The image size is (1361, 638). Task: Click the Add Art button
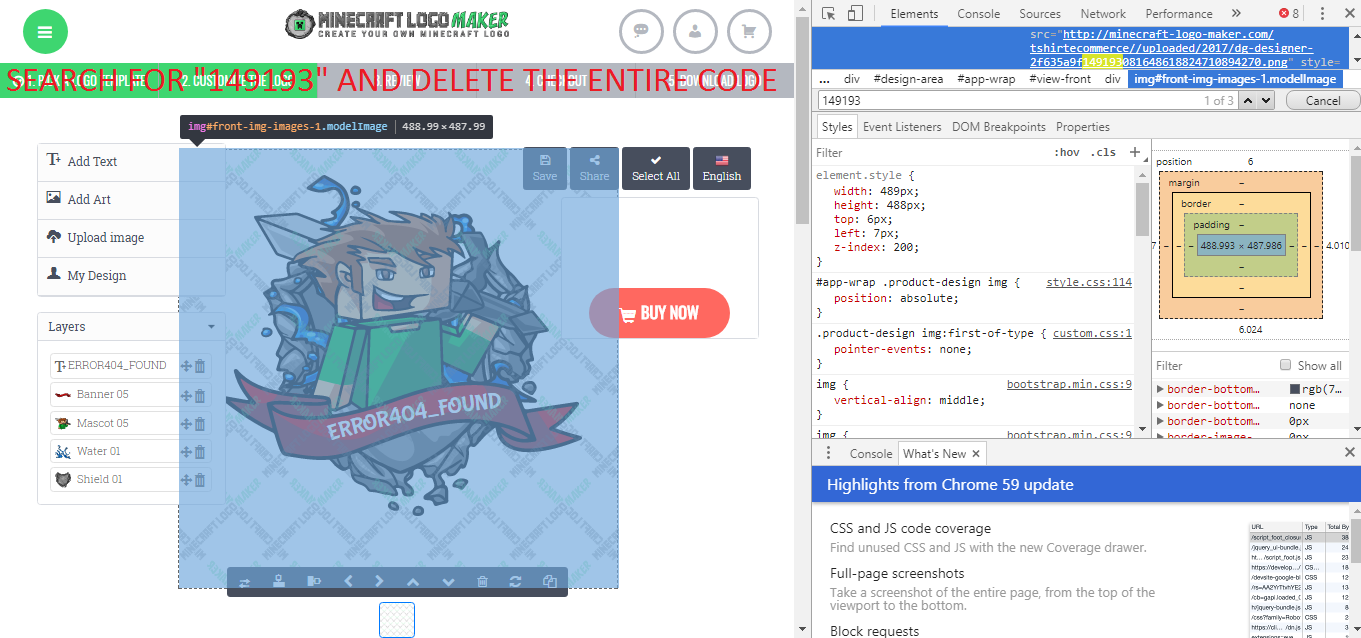pos(131,200)
